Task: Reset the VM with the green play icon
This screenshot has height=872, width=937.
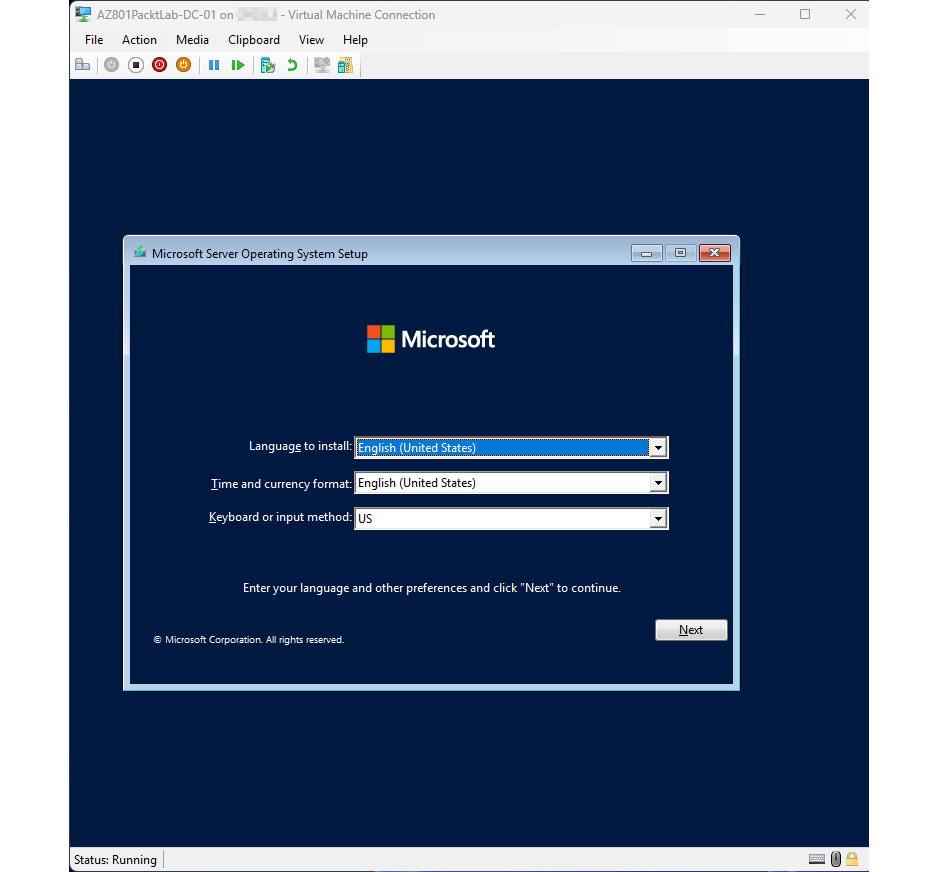Action: click(x=238, y=65)
